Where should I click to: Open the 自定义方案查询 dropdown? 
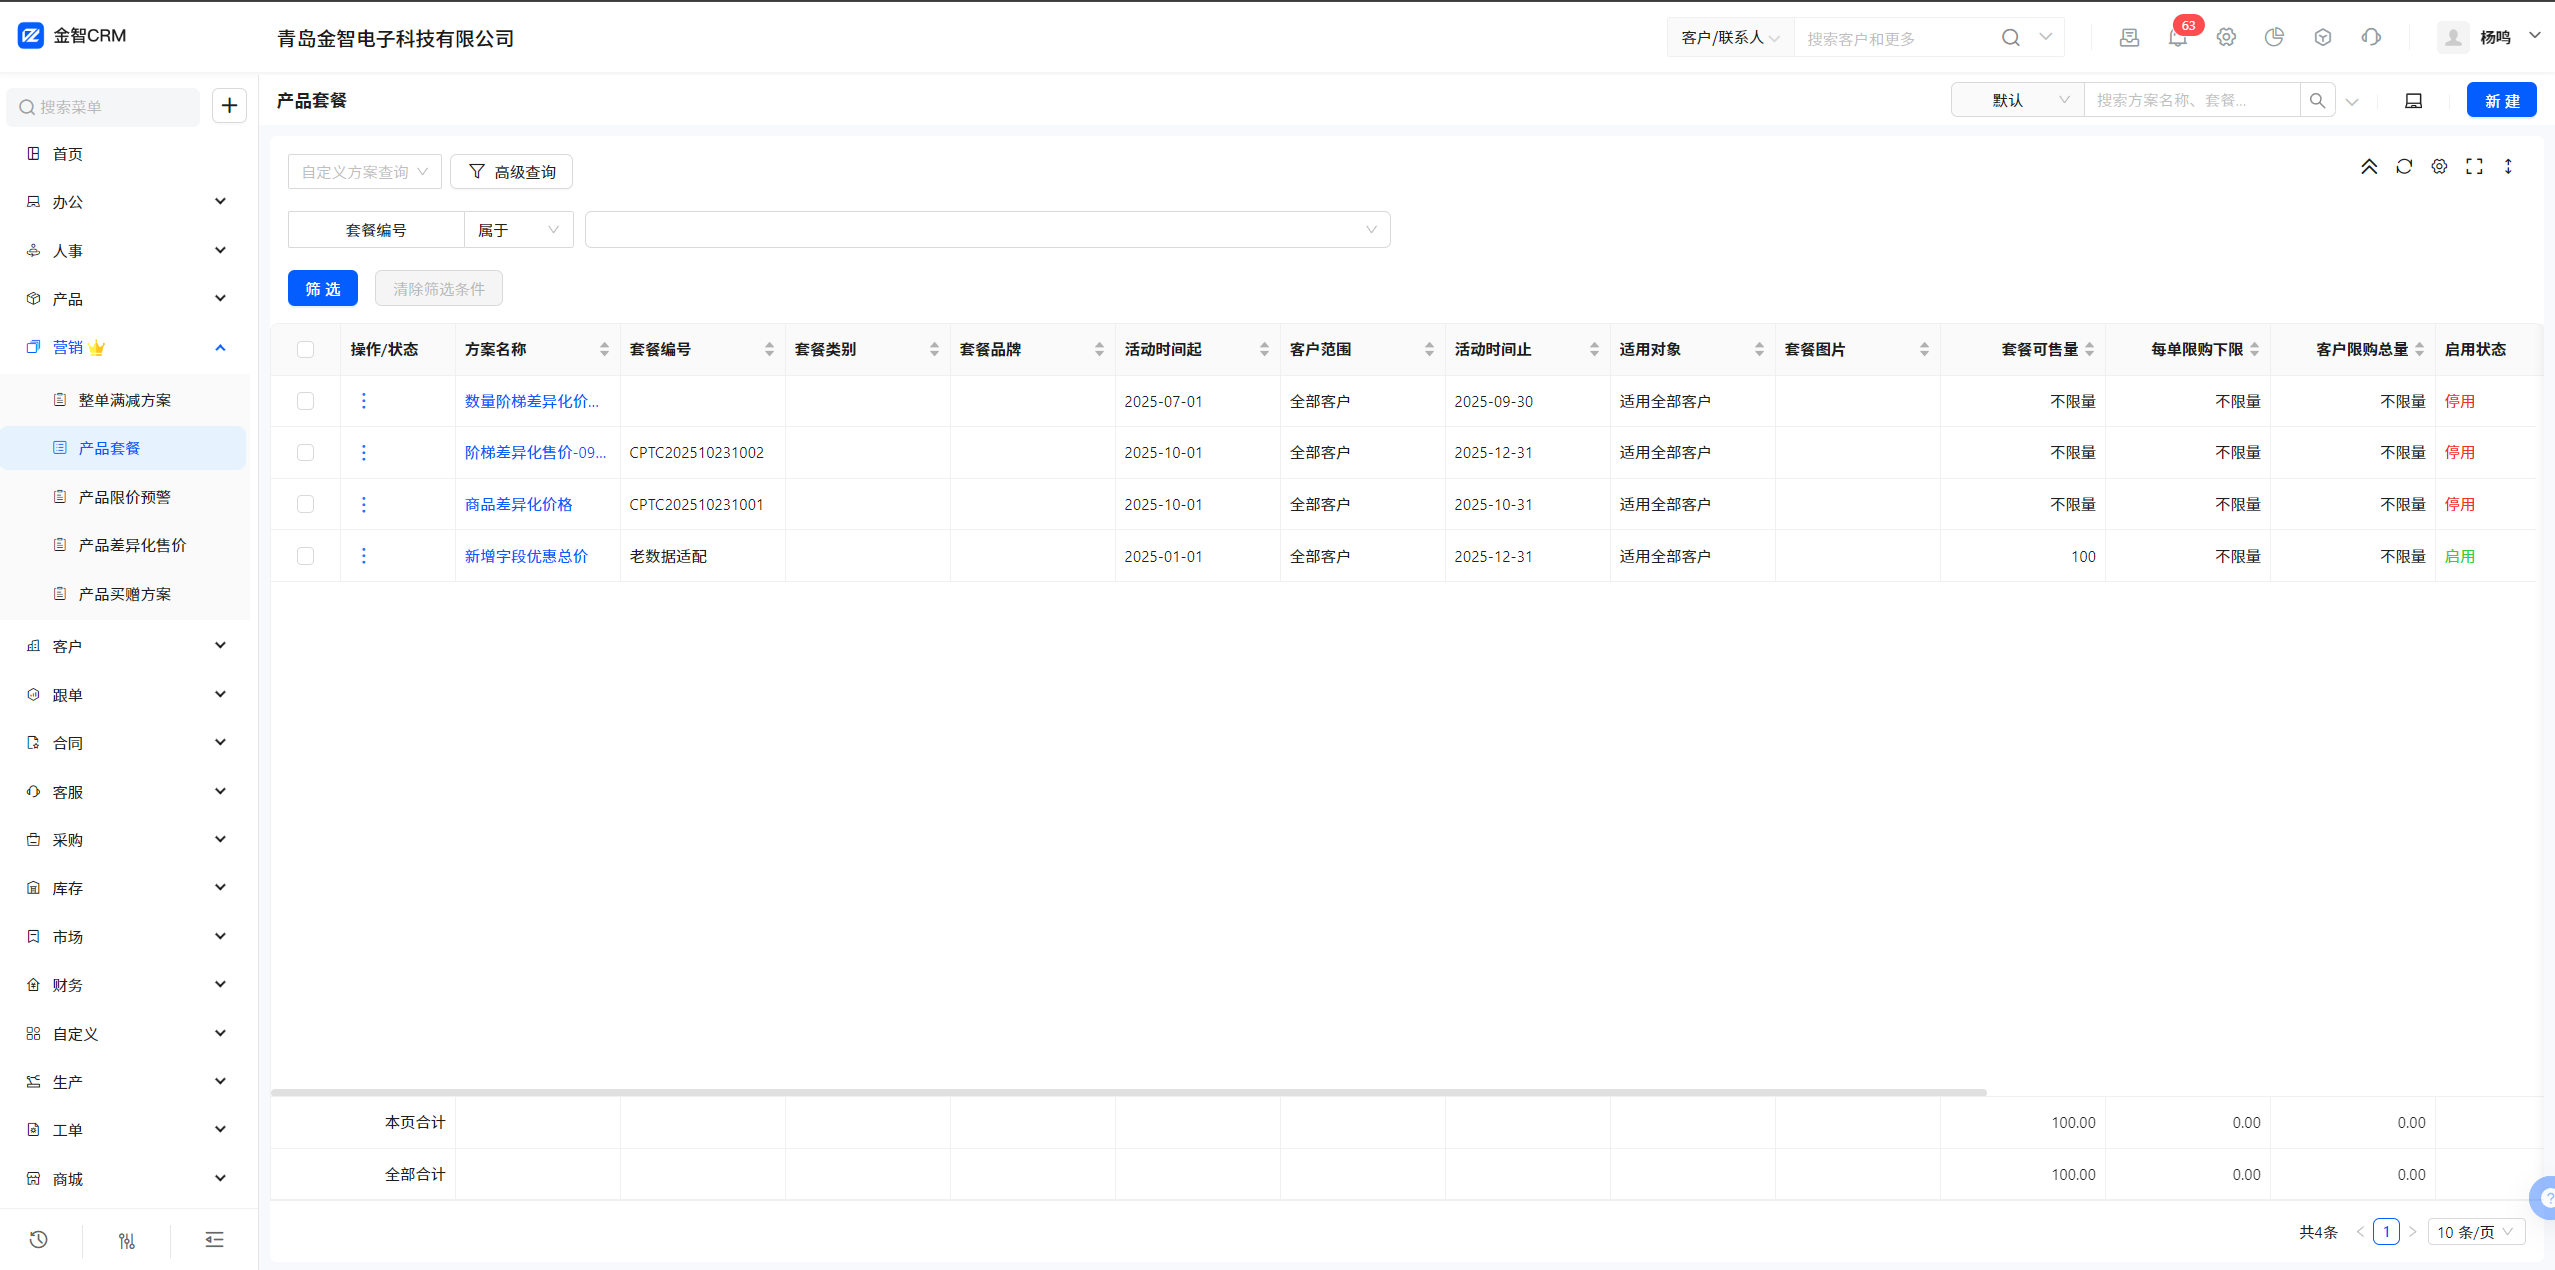364,172
